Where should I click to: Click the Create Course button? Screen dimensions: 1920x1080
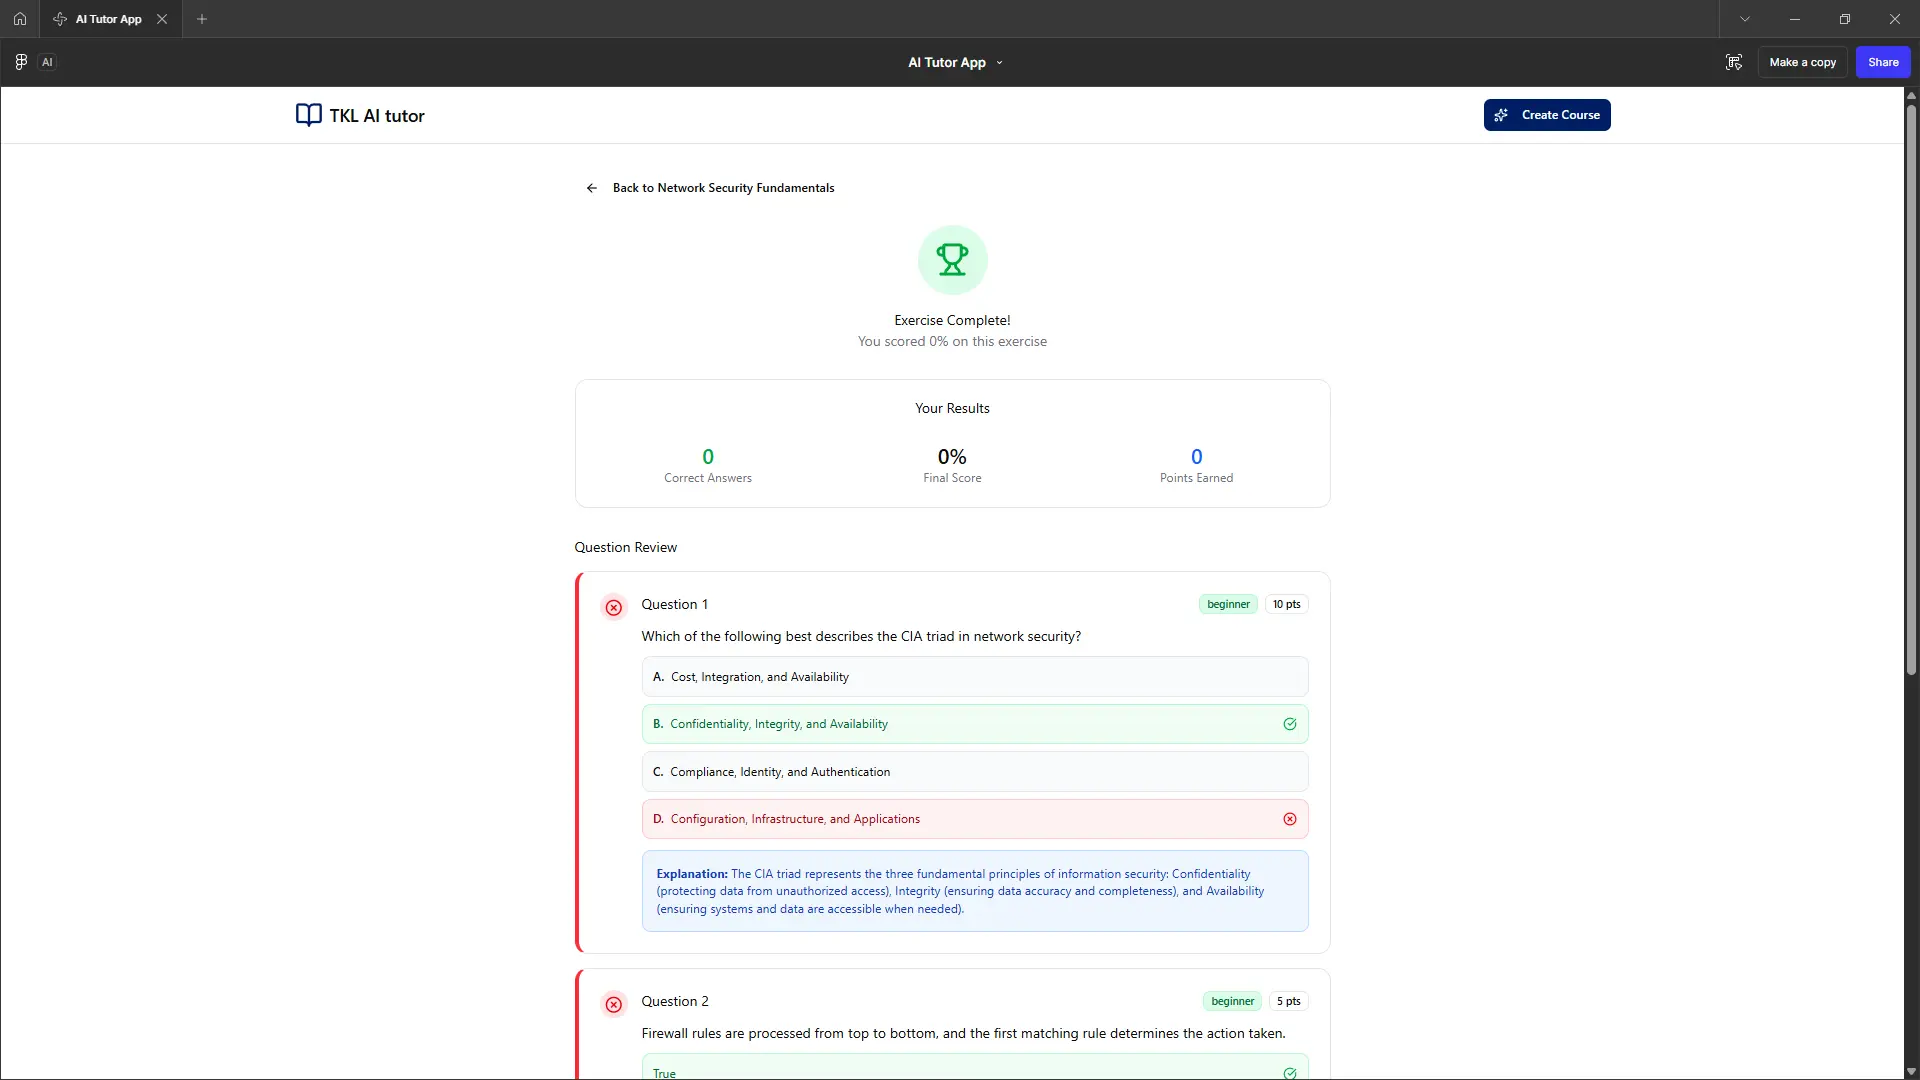[1547, 115]
